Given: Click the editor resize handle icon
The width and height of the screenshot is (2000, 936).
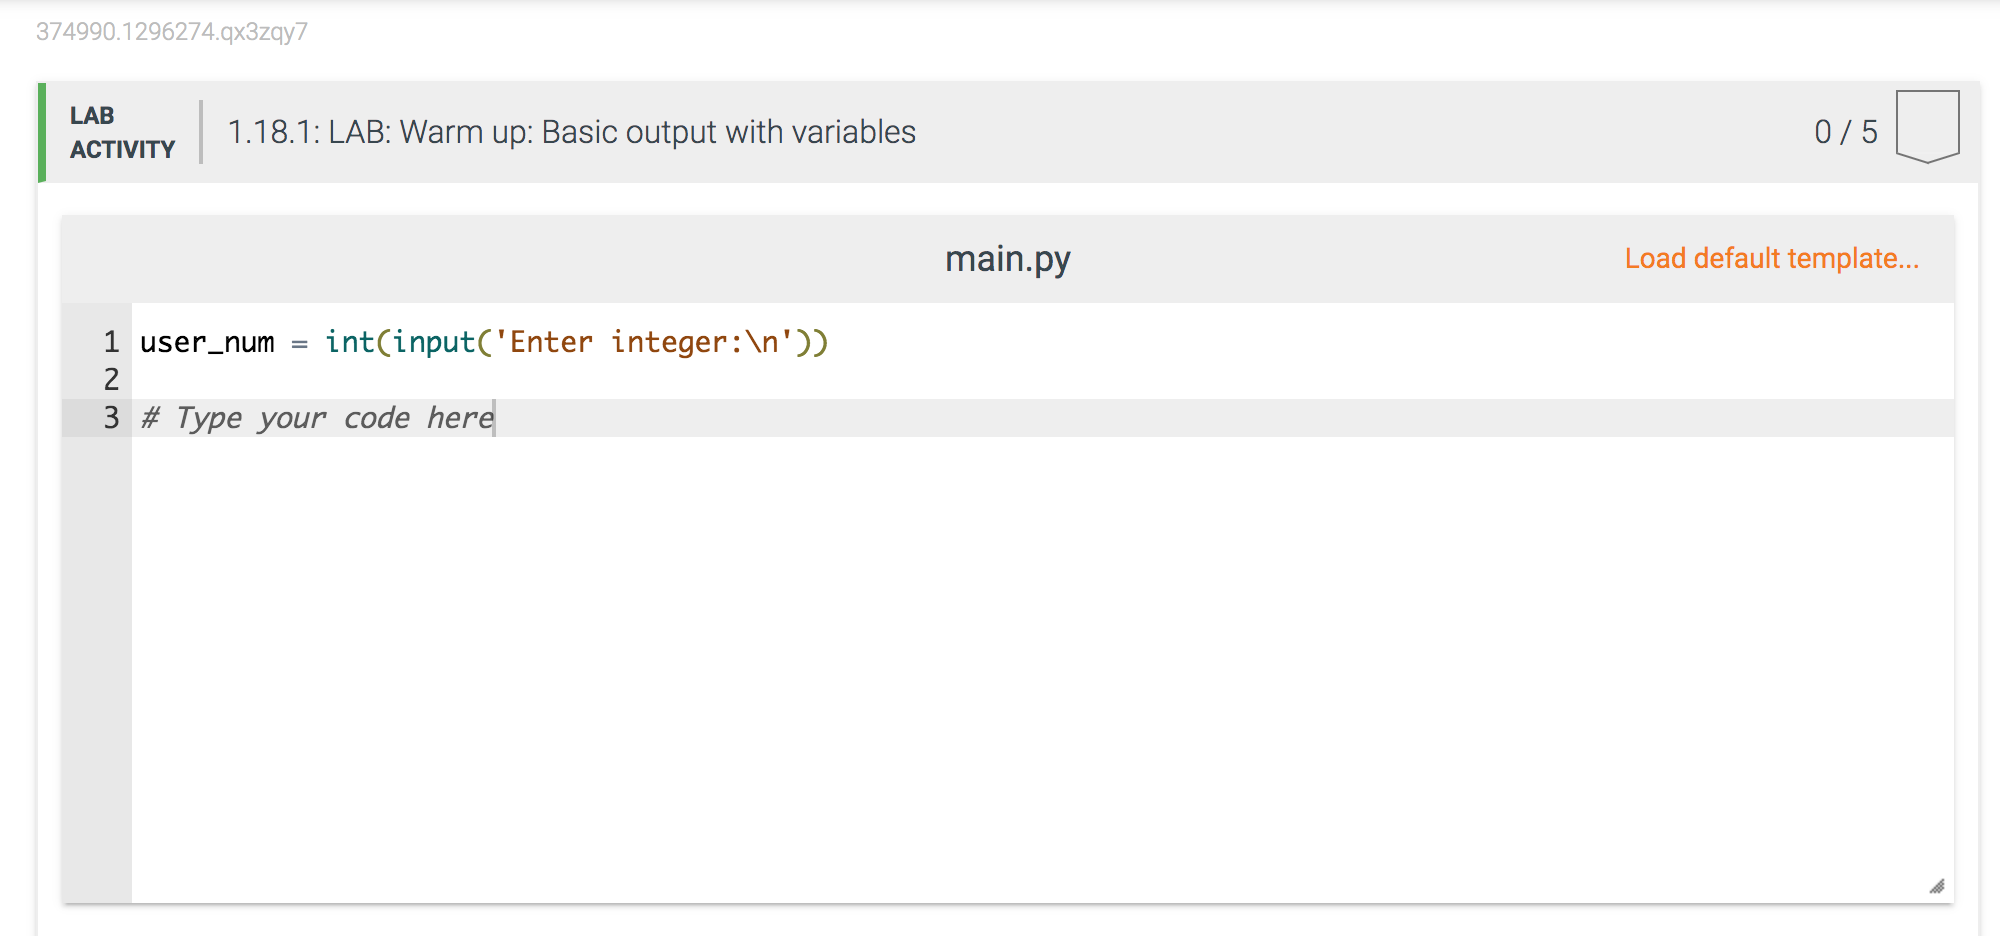Looking at the screenshot, I should coord(1937,886).
